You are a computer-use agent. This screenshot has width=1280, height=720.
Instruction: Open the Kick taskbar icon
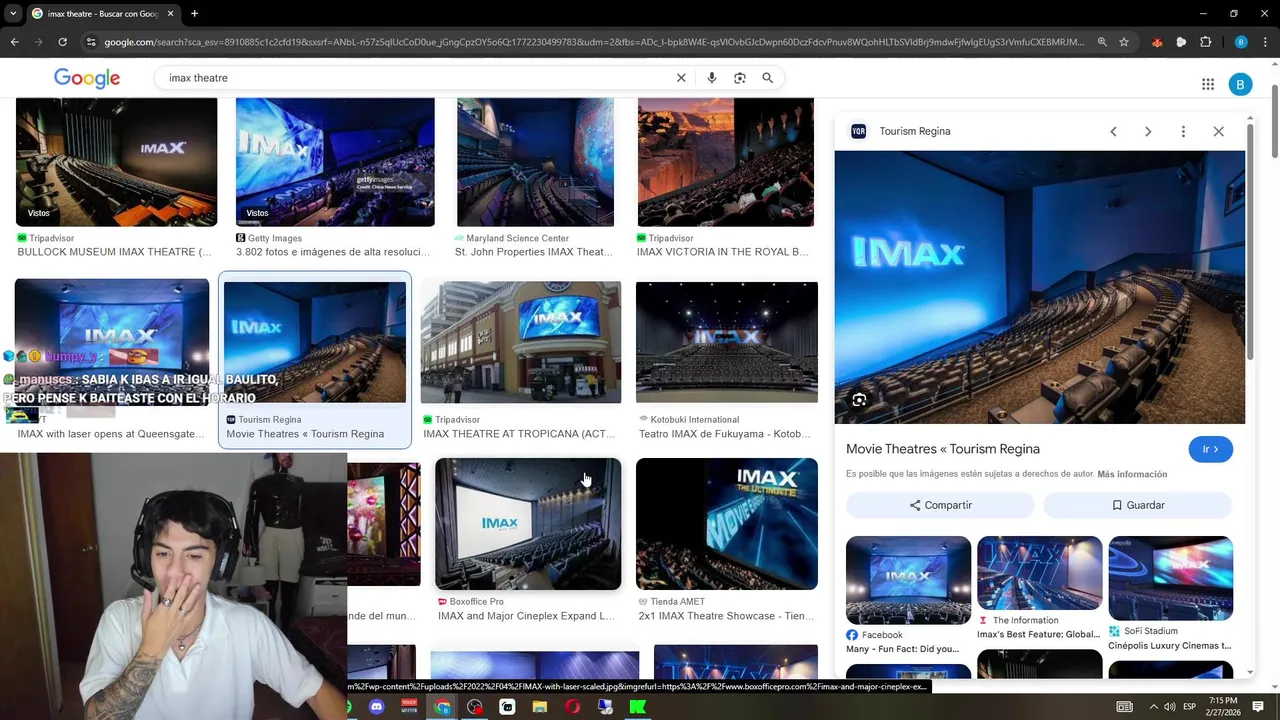637,707
